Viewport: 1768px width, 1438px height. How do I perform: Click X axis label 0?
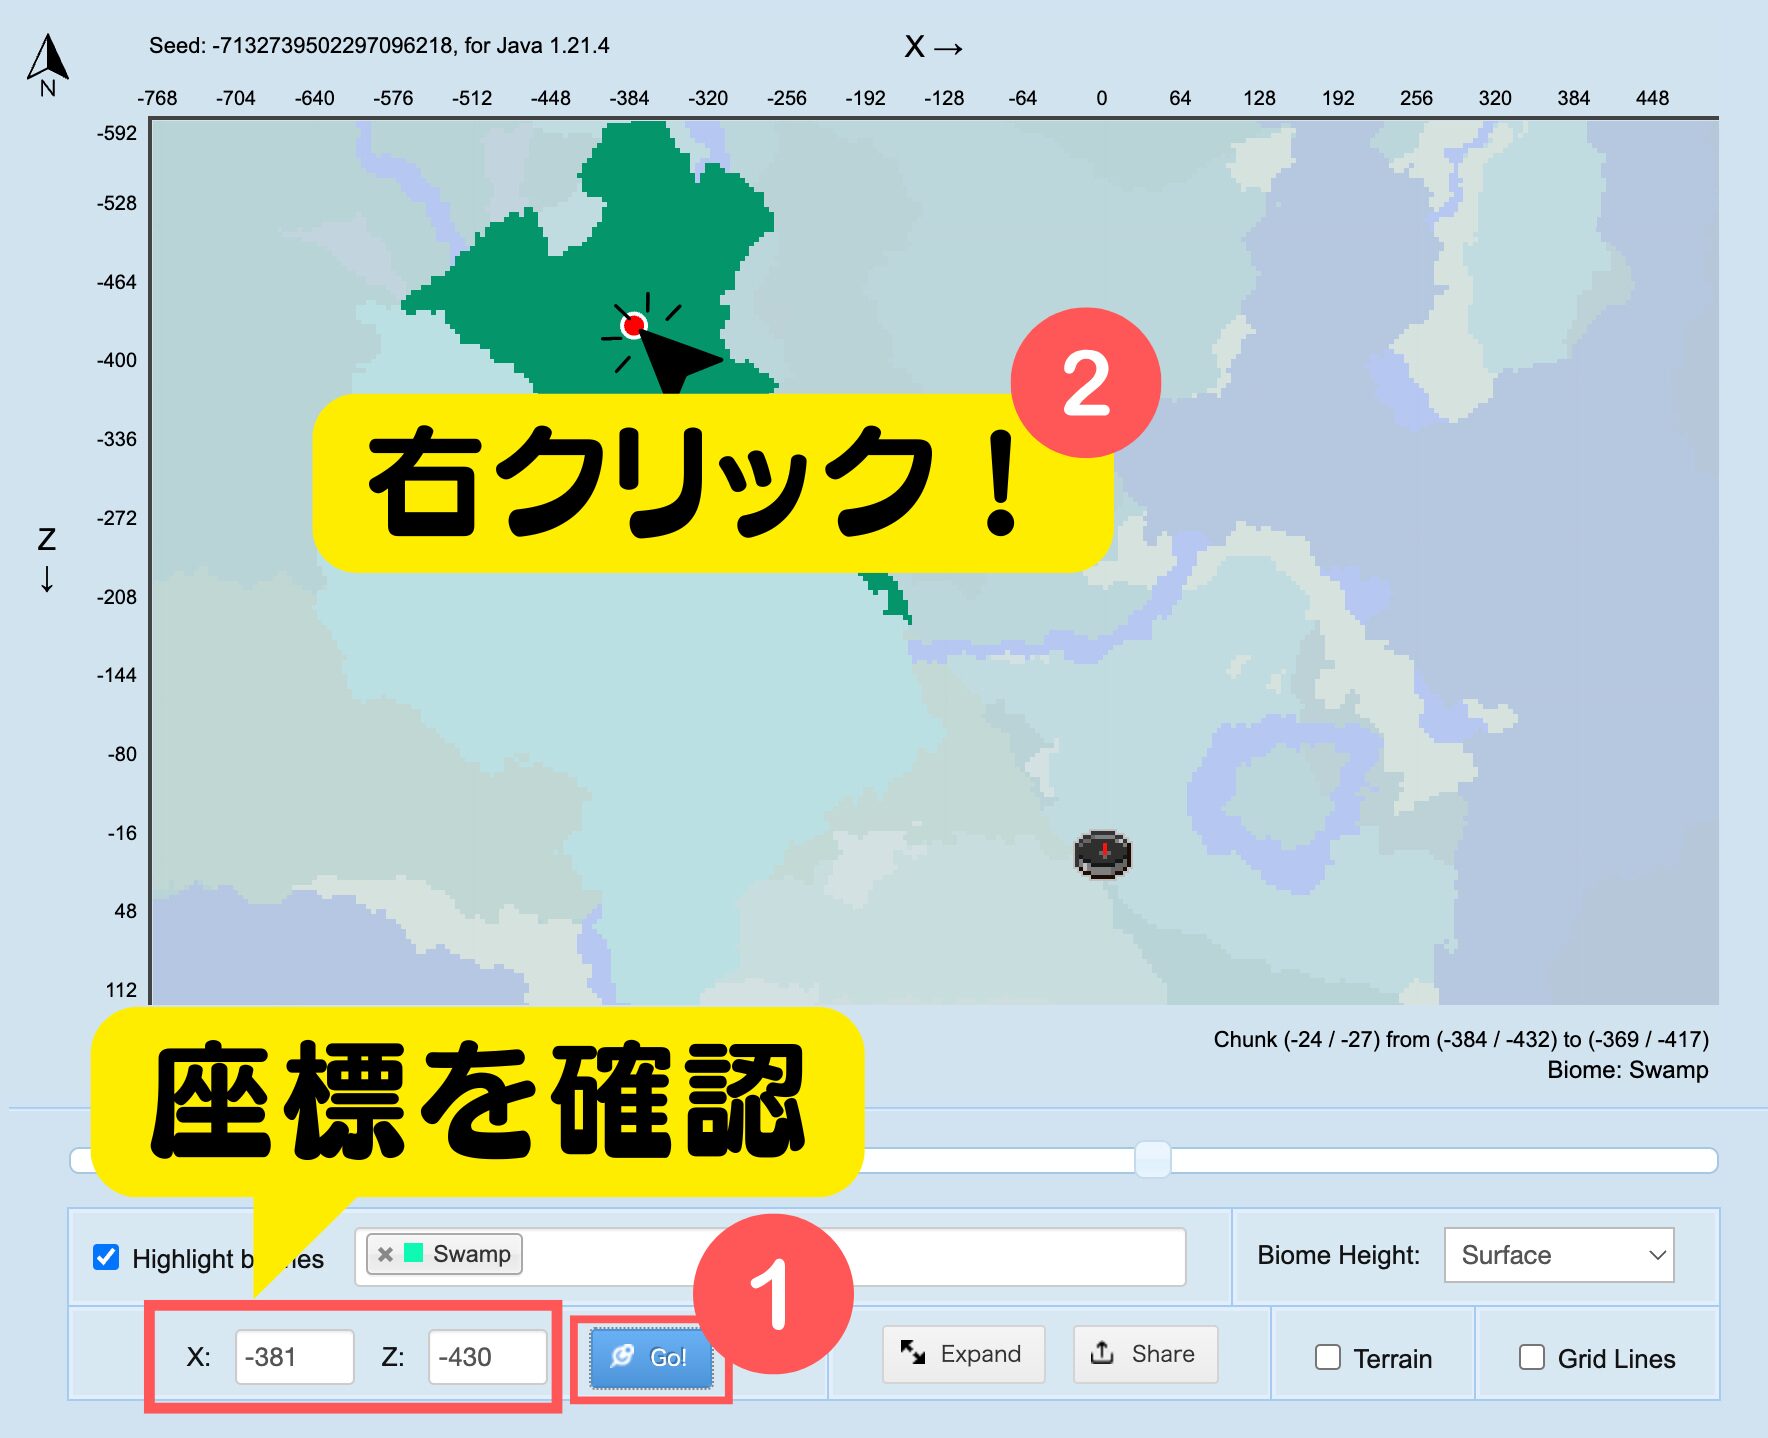pyautogui.click(x=1101, y=98)
